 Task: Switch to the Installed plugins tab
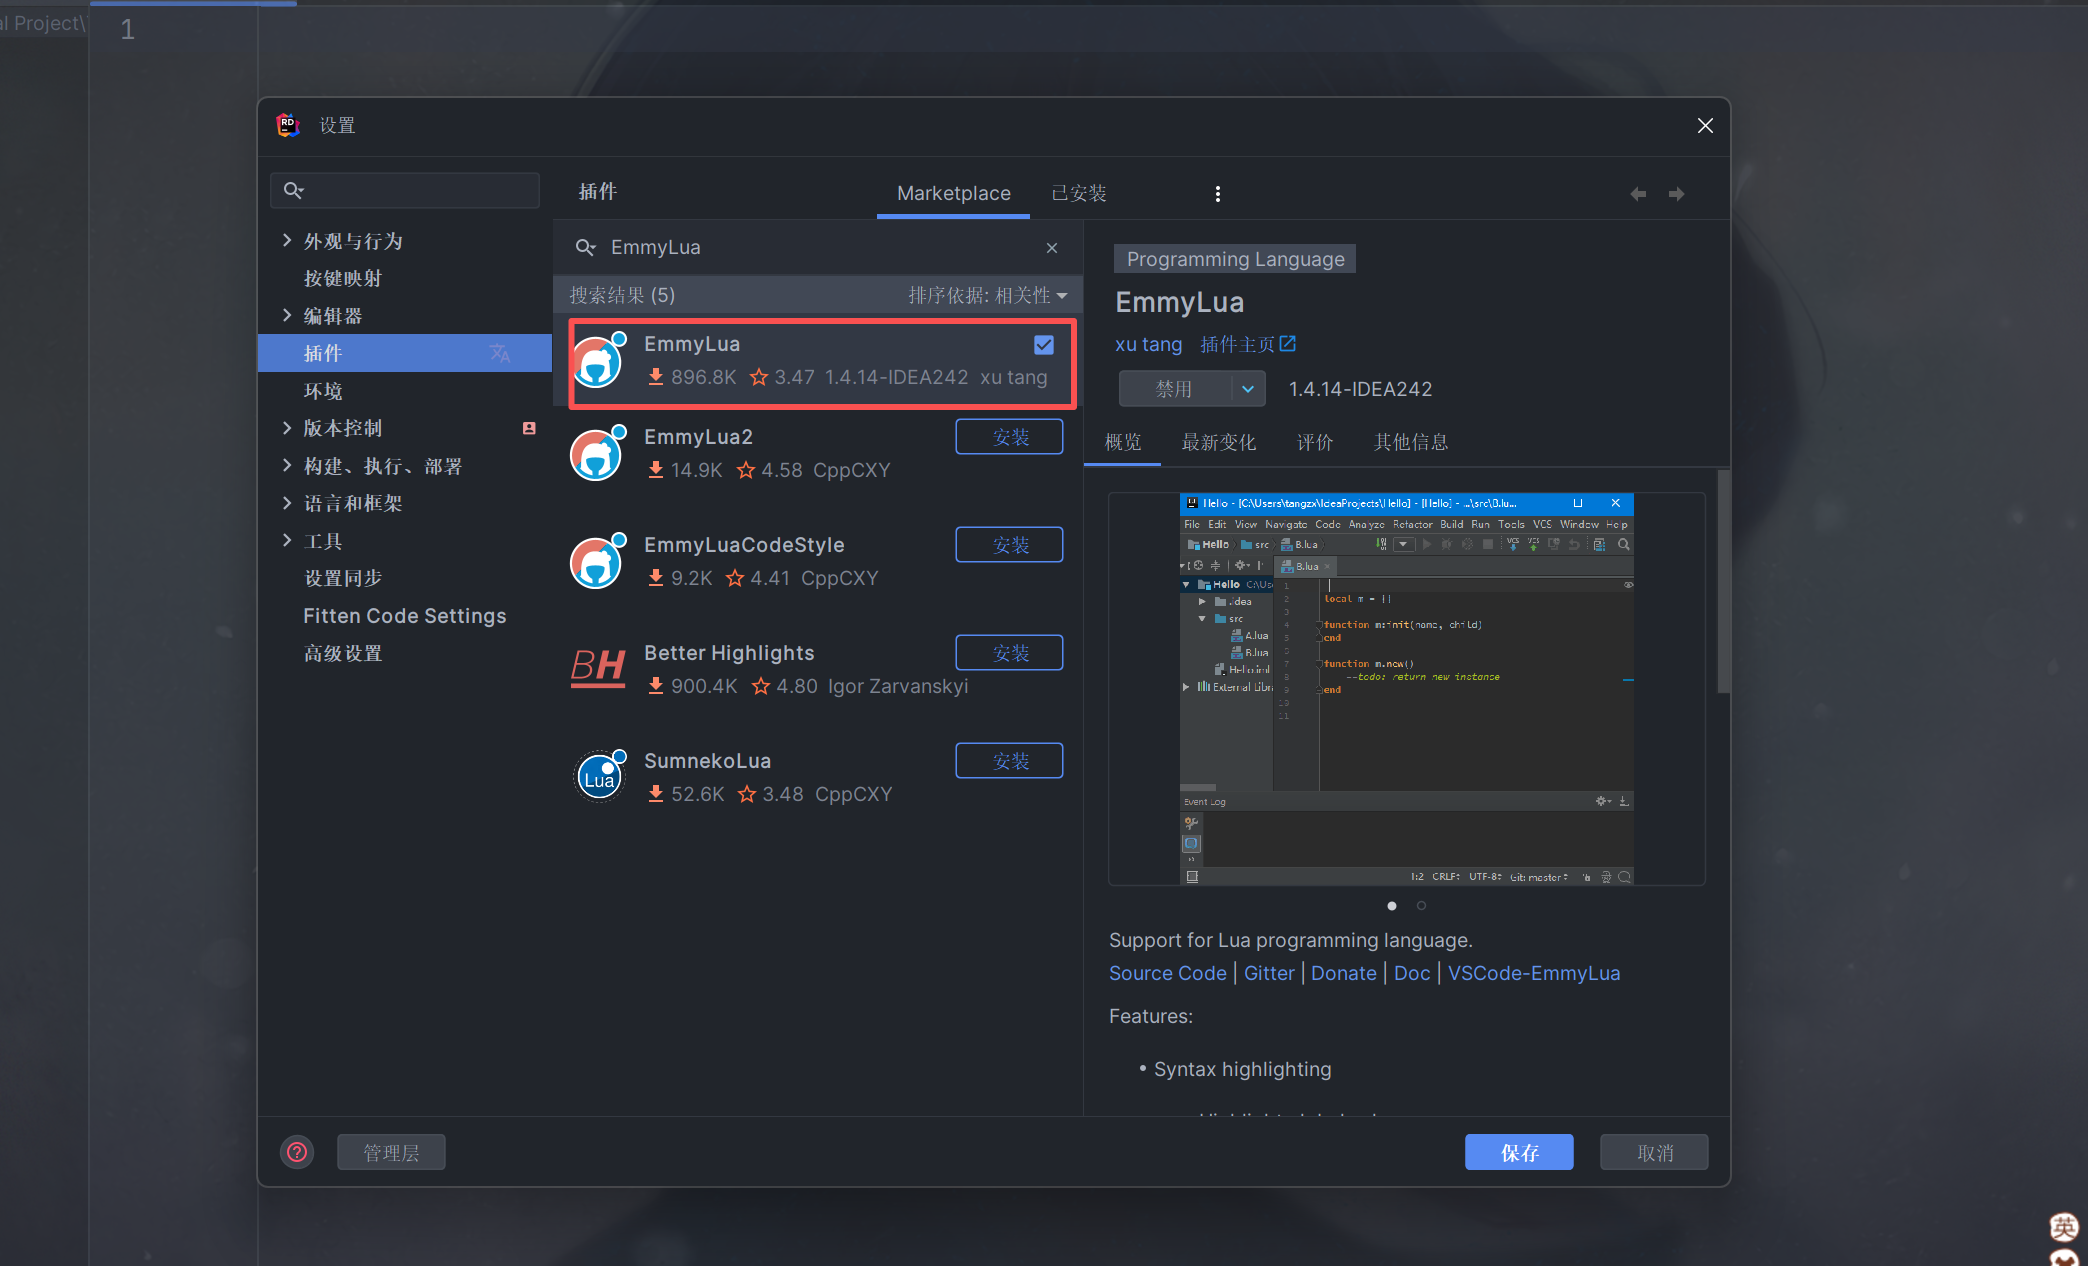1079,193
